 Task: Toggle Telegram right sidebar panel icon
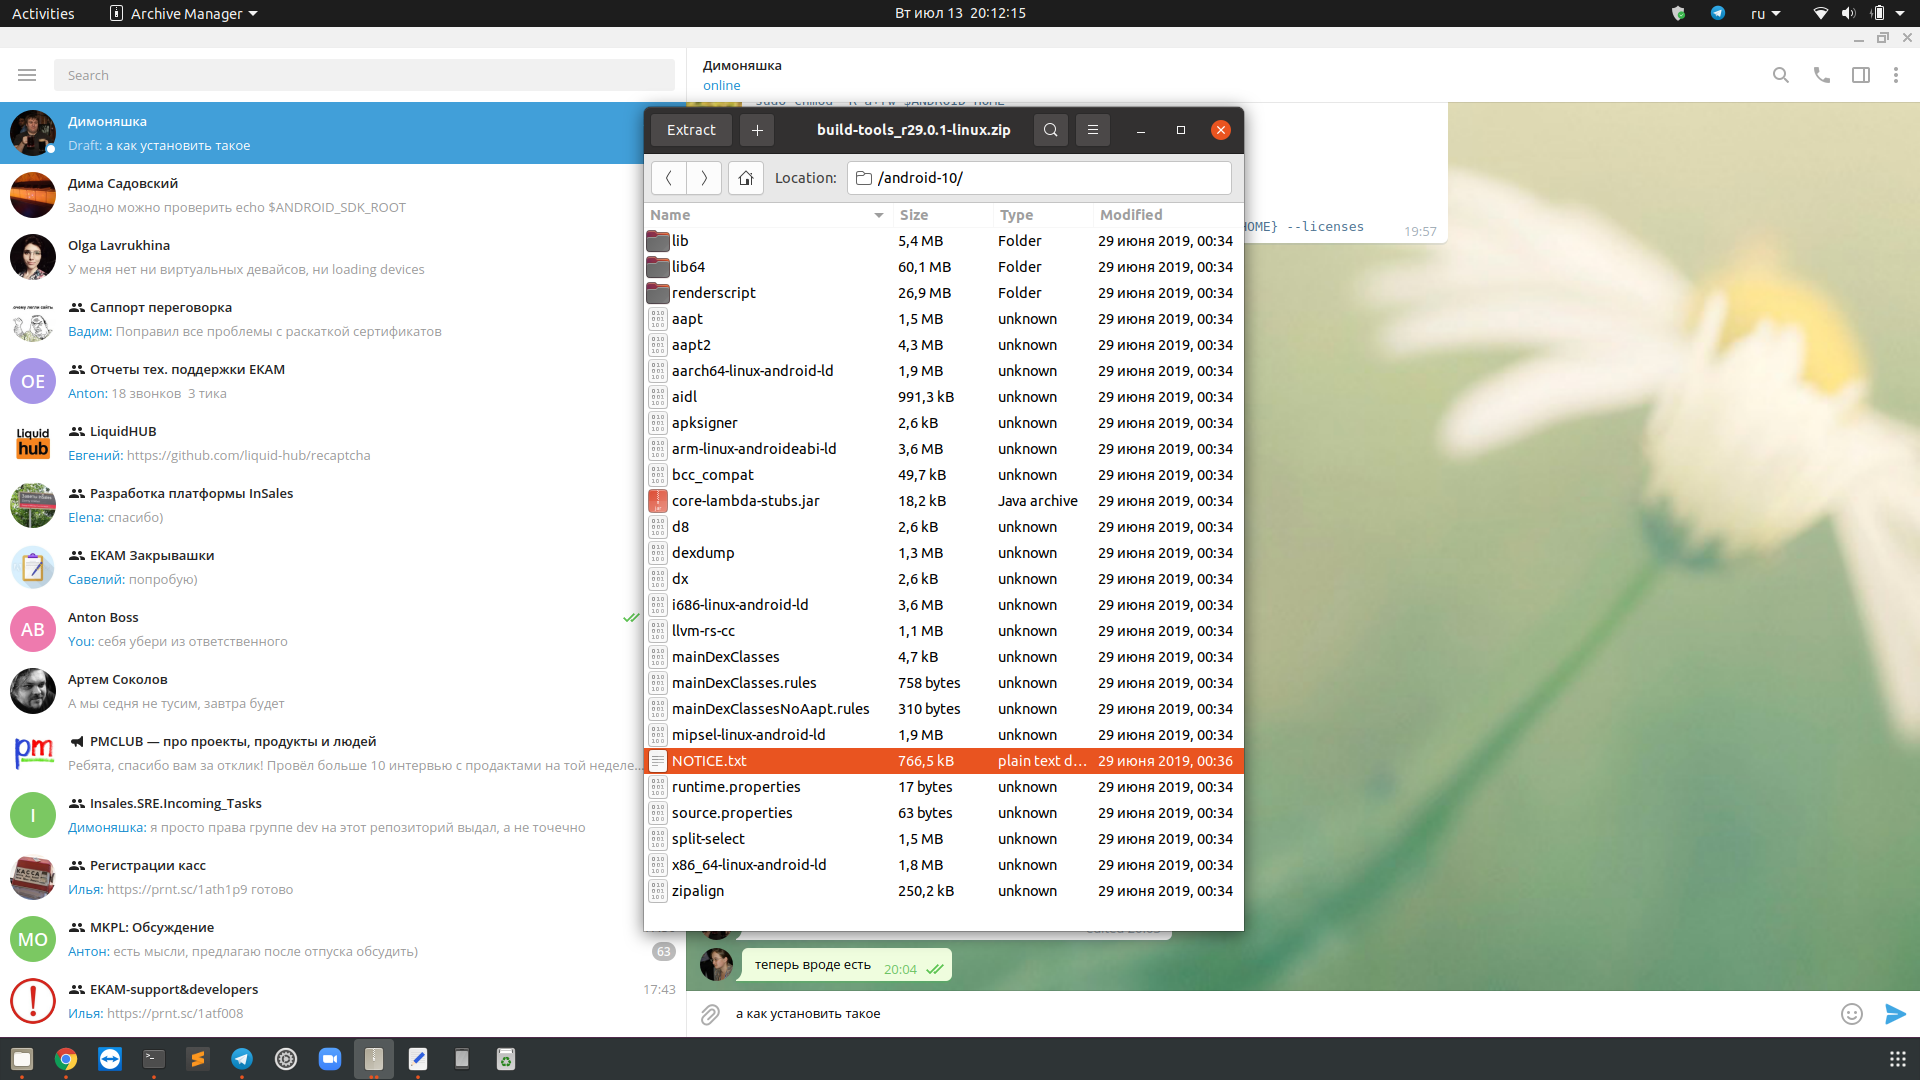pyautogui.click(x=1861, y=75)
